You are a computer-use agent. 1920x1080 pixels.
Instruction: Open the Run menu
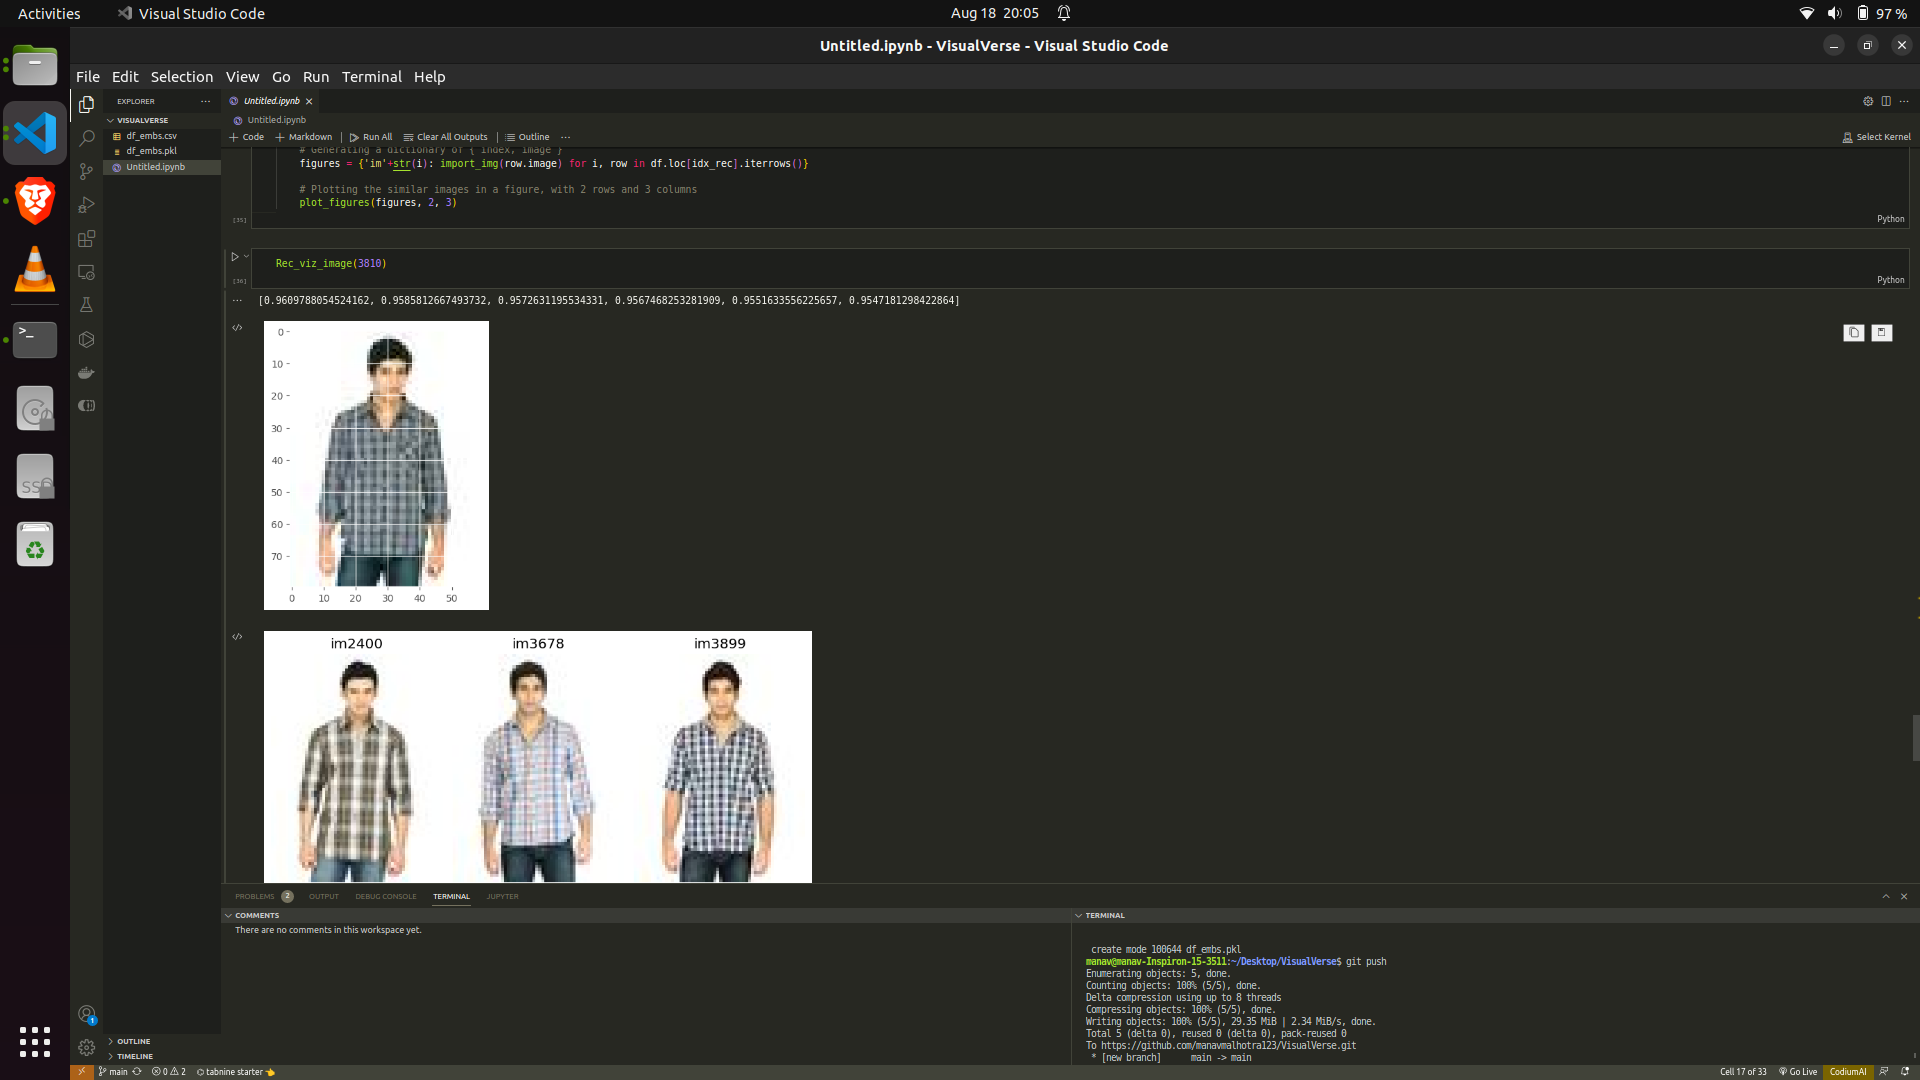315,76
